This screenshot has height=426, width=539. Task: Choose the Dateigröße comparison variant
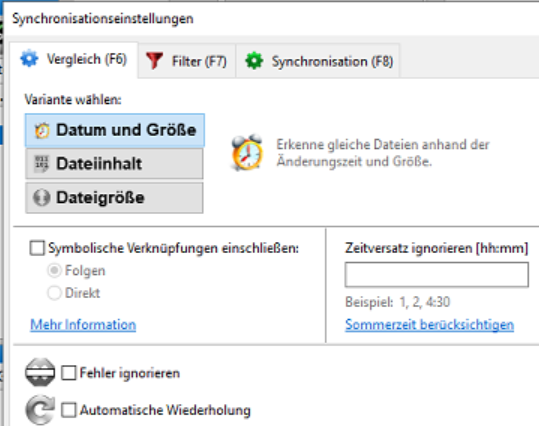click(114, 197)
